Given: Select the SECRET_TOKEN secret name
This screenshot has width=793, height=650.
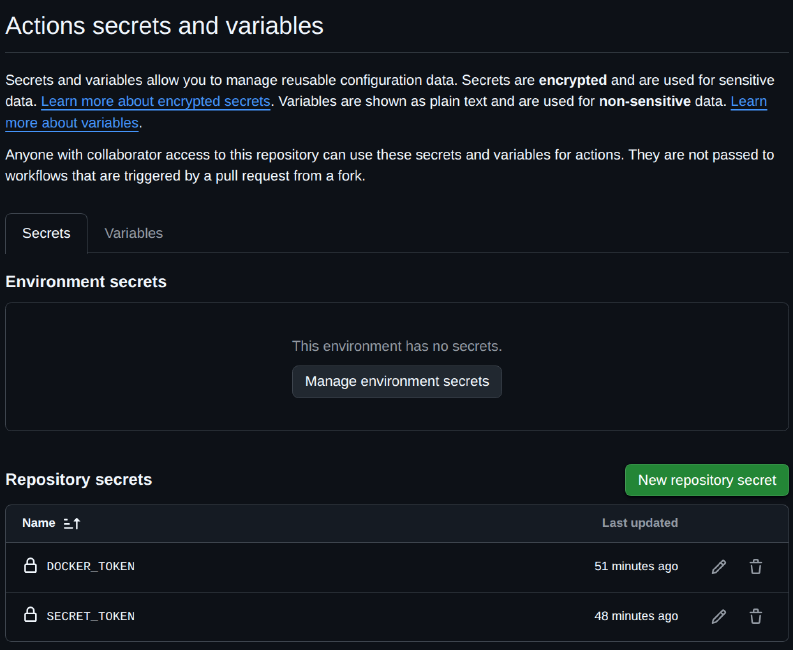Looking at the screenshot, I should click(x=91, y=616).
